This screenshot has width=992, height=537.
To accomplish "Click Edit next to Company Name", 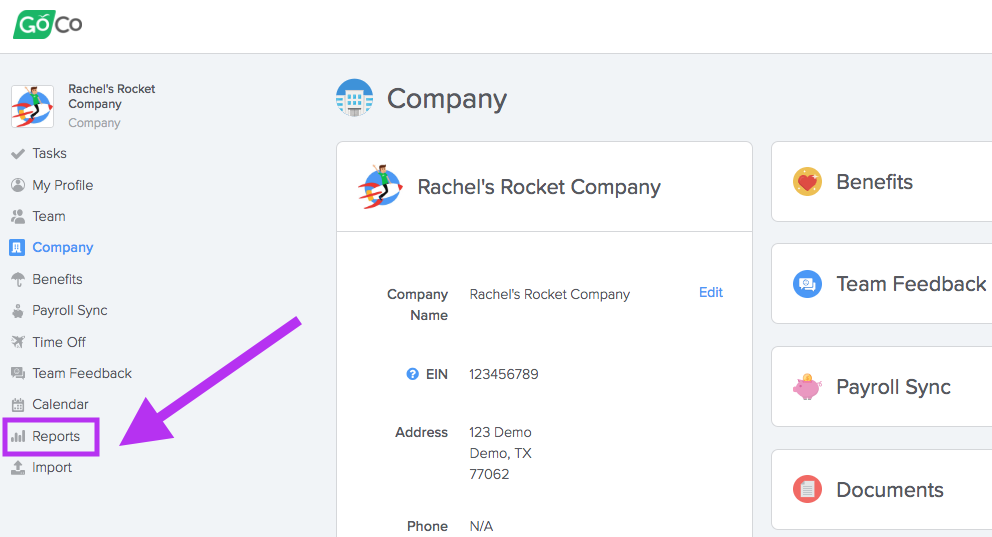I will tap(710, 292).
